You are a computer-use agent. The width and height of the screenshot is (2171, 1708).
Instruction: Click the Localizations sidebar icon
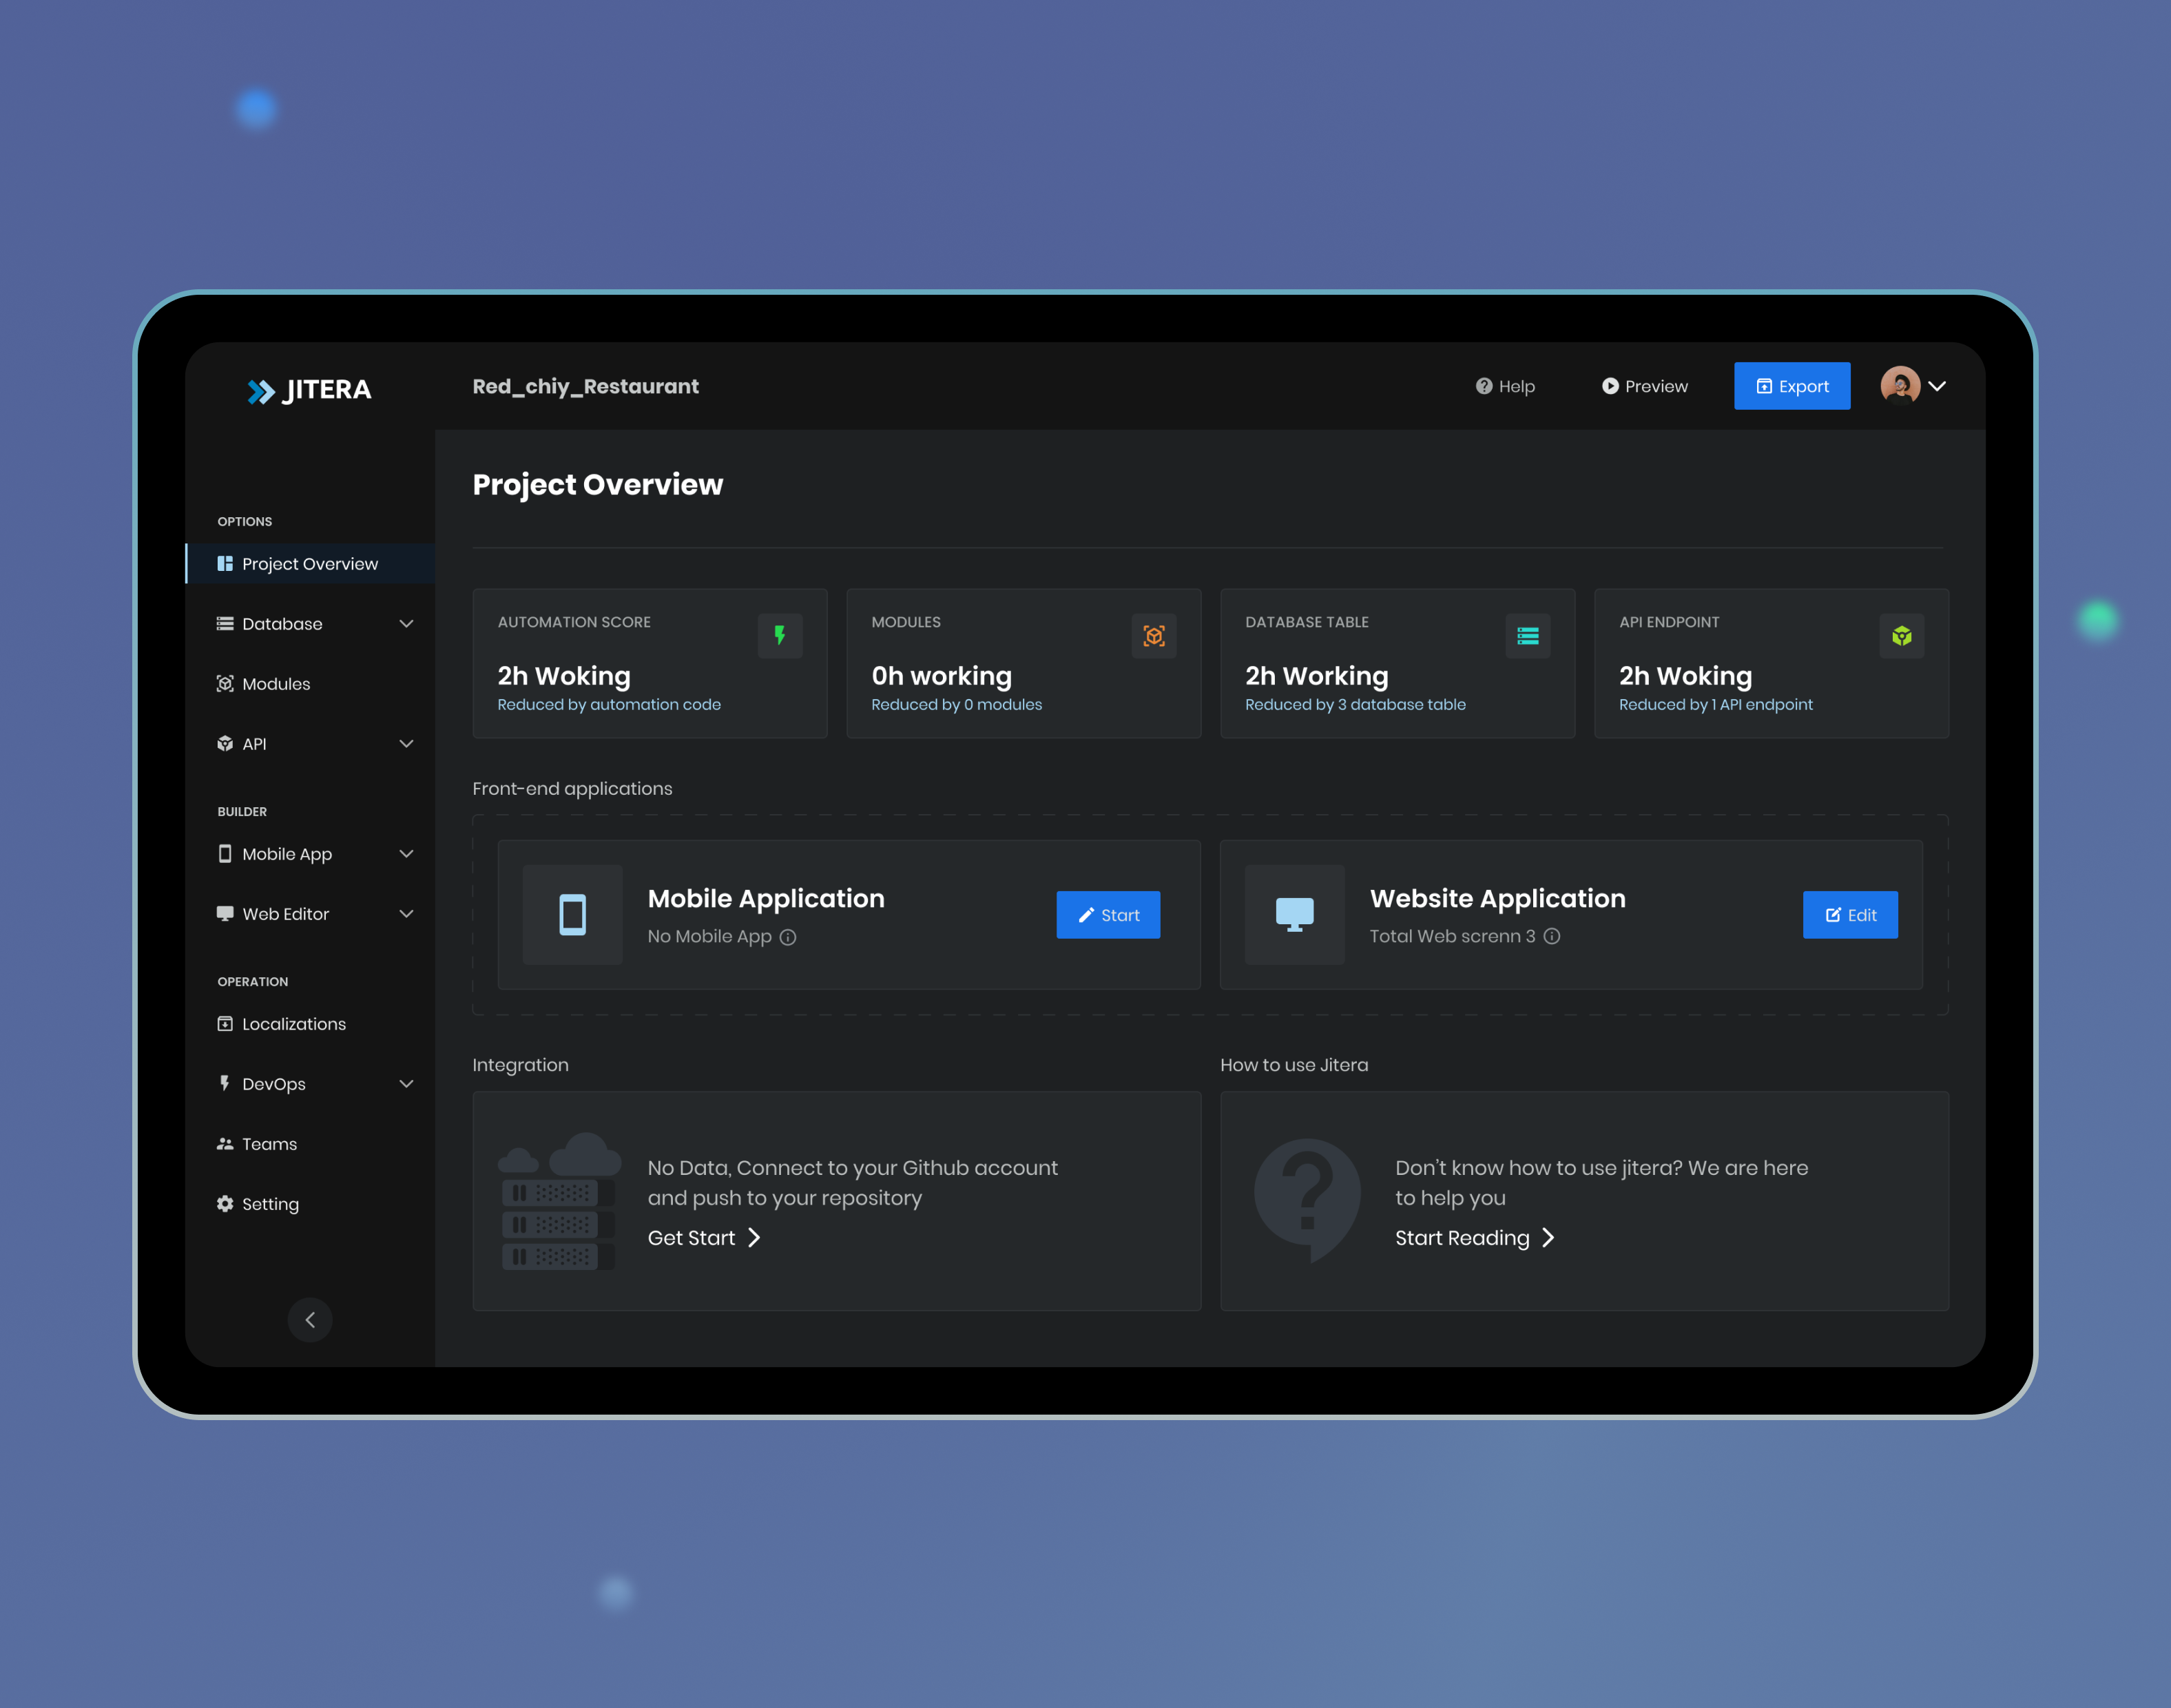(x=225, y=1024)
